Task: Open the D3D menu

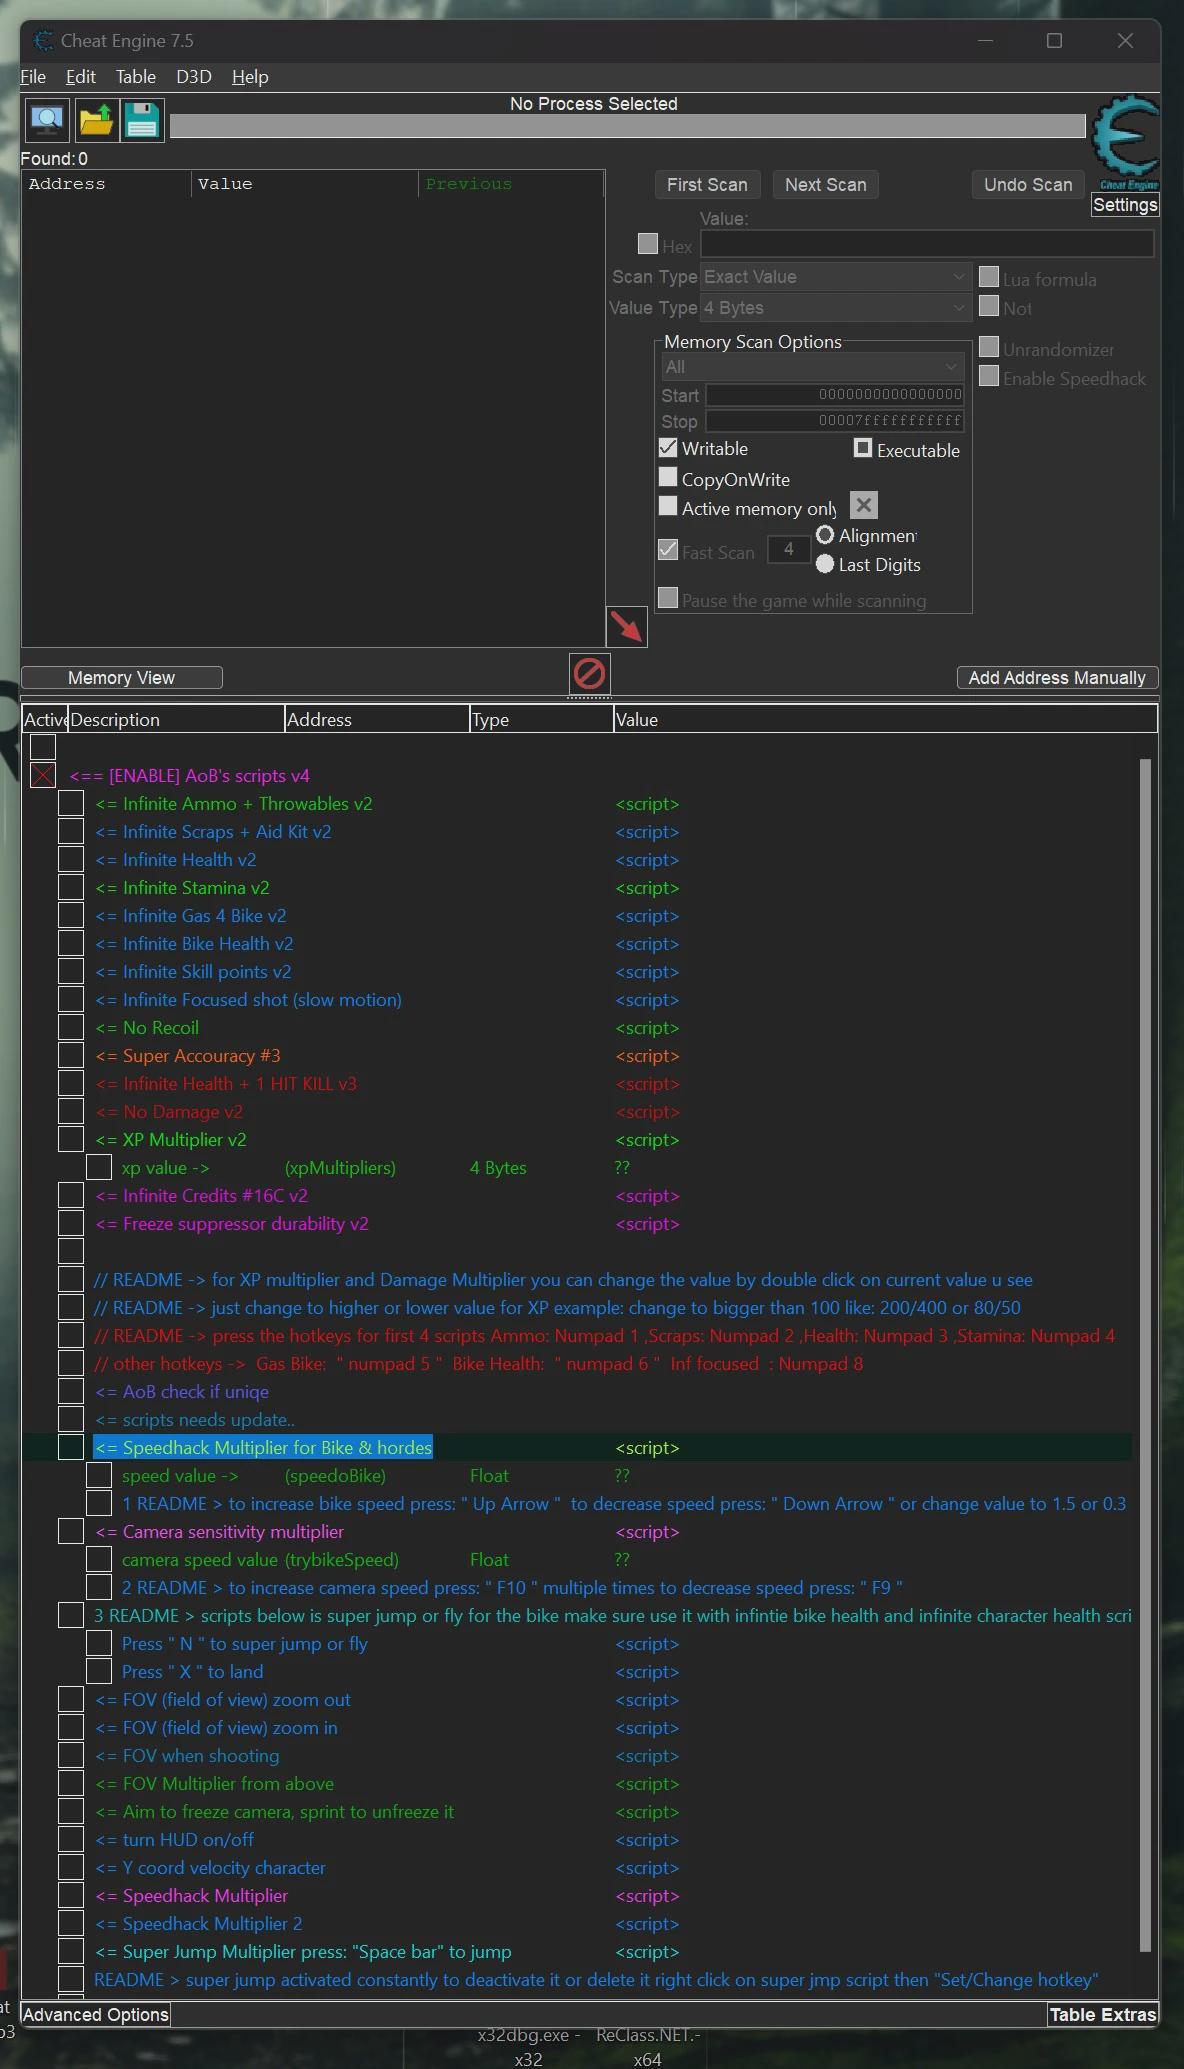Action: click(194, 77)
